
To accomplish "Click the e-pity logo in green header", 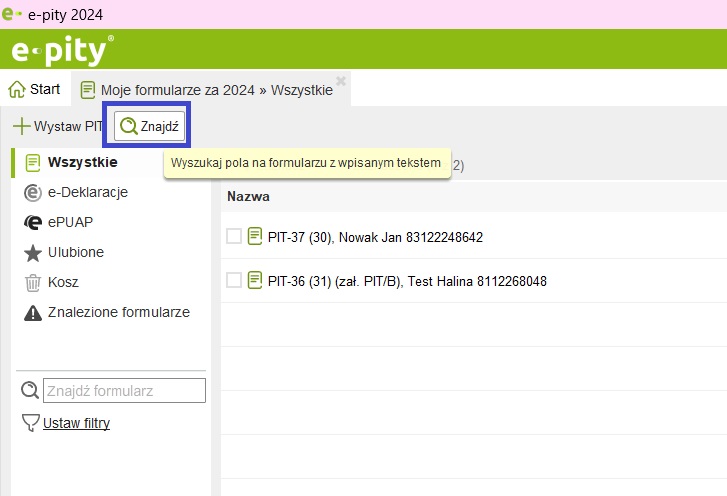I will click(x=62, y=50).
